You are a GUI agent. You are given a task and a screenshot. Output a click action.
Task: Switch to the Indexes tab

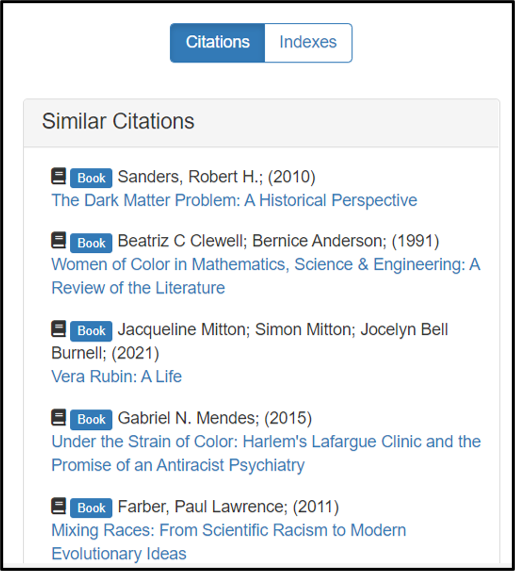tap(308, 43)
